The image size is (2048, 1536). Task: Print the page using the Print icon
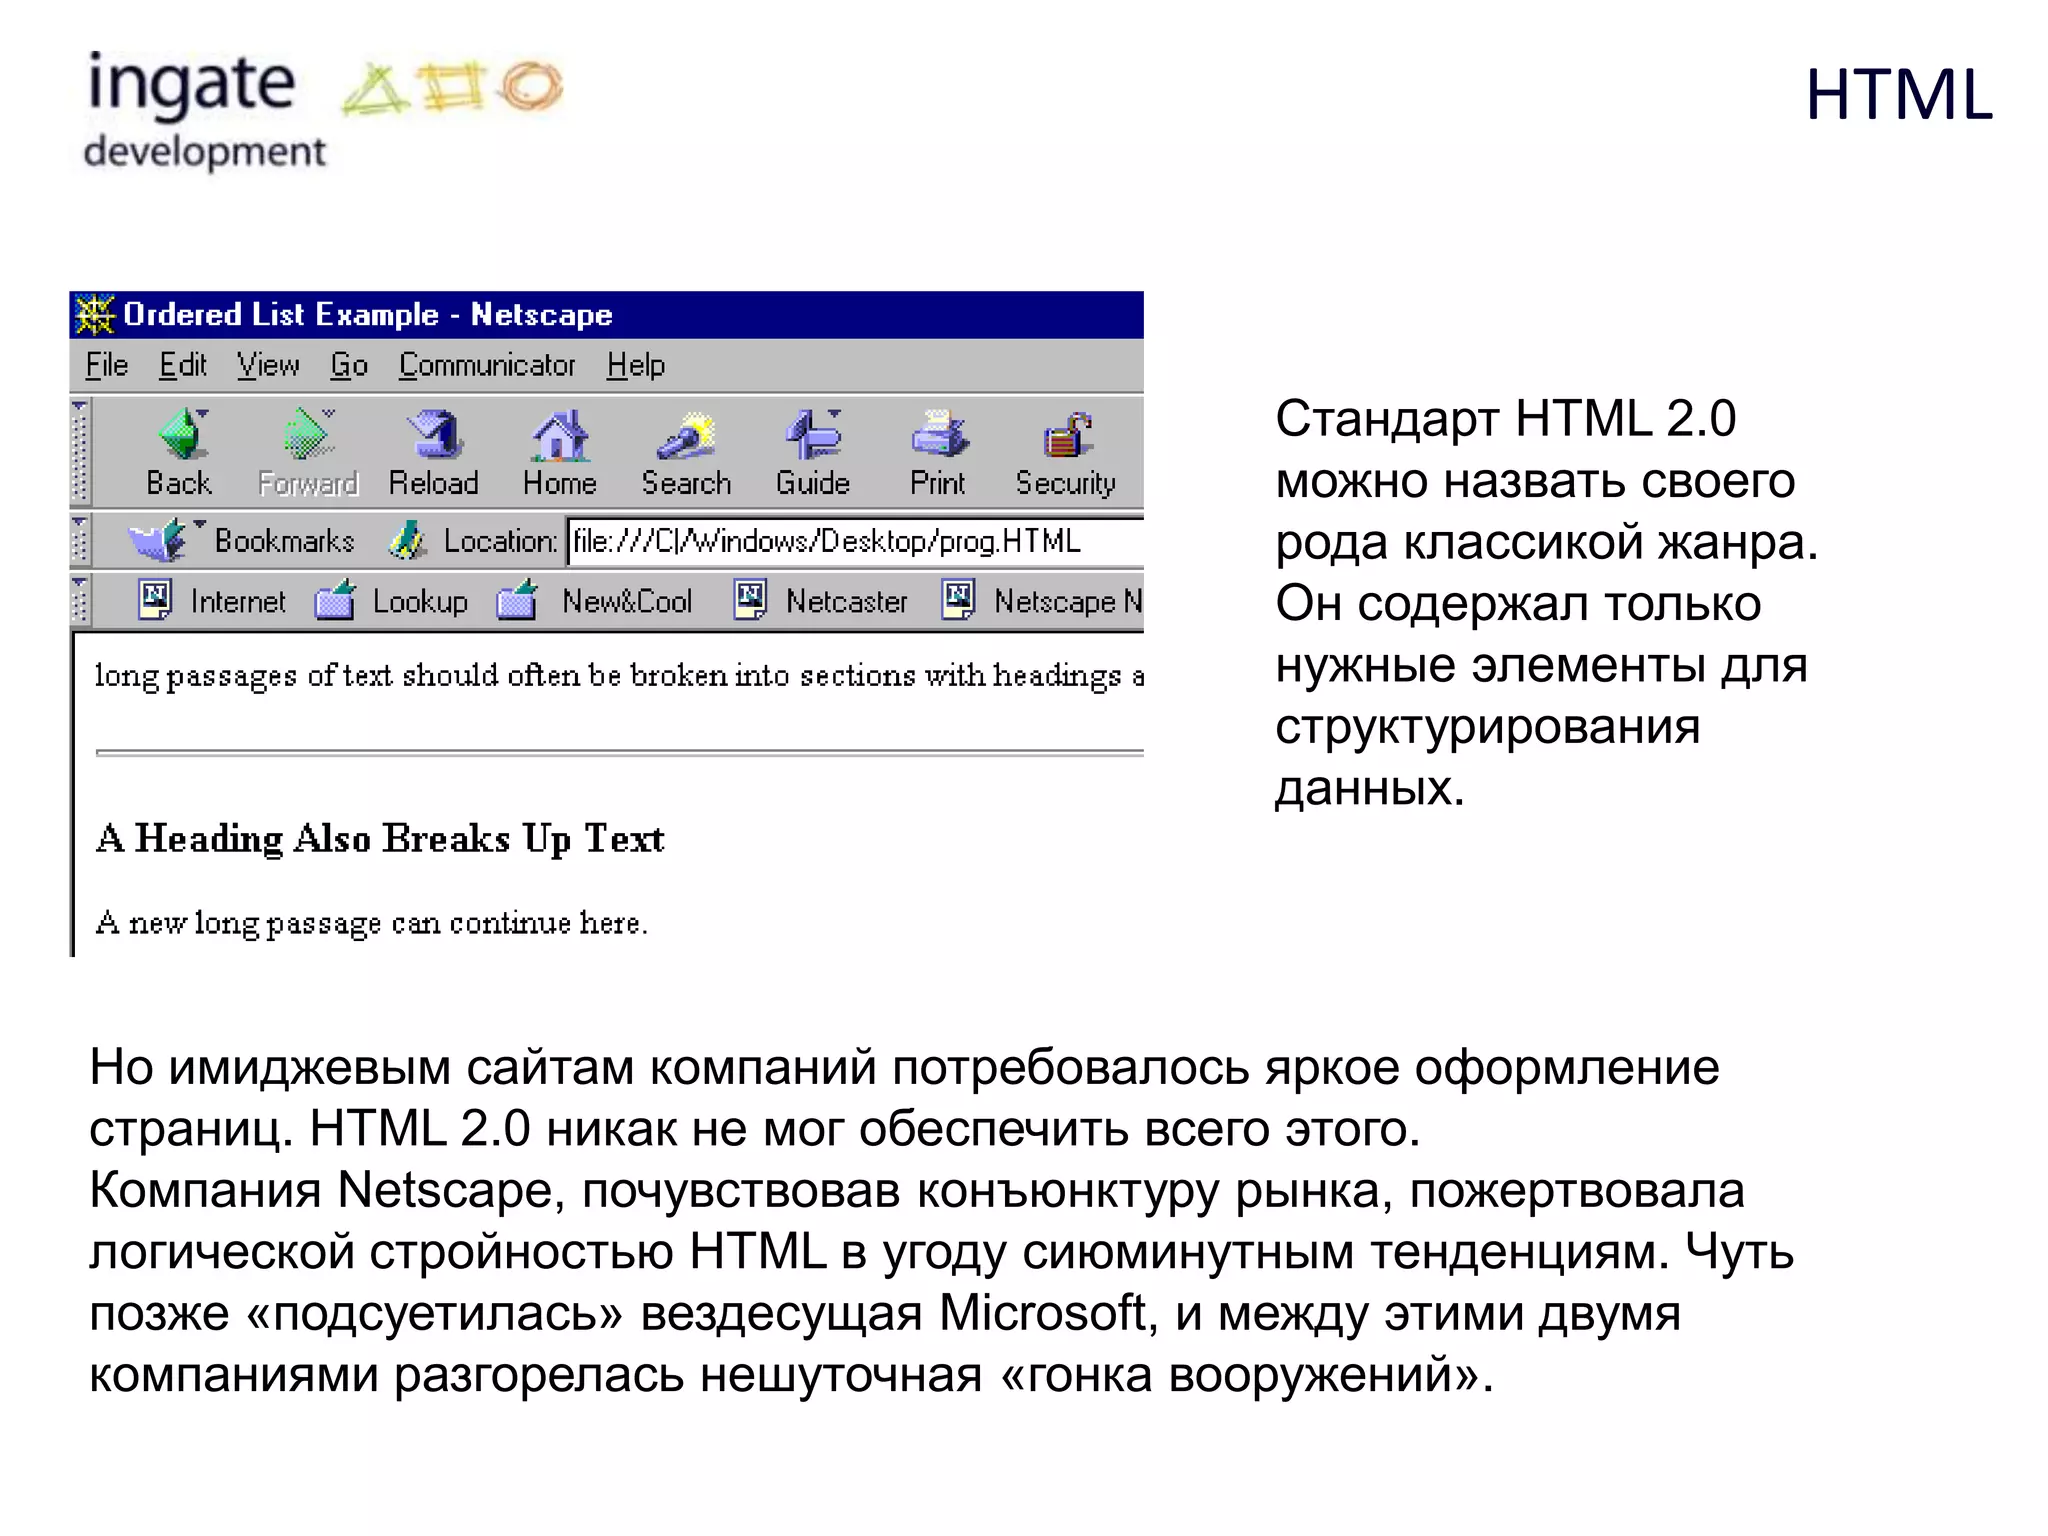[938, 435]
